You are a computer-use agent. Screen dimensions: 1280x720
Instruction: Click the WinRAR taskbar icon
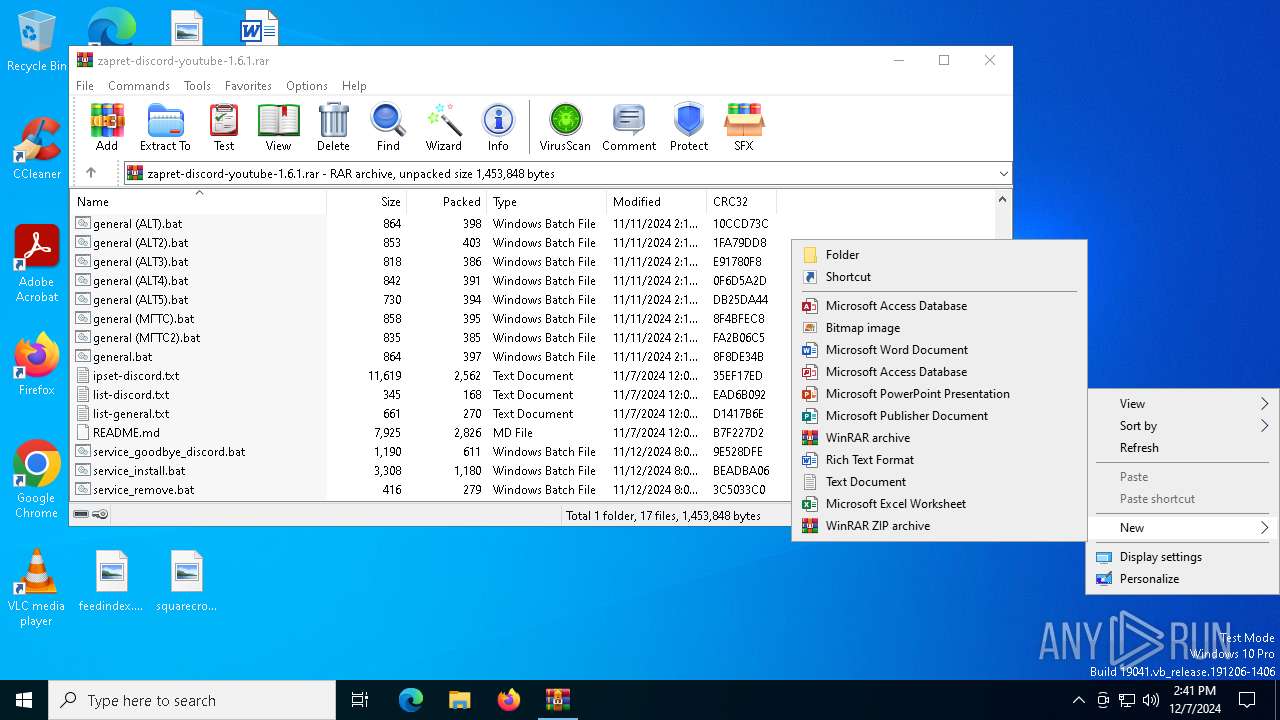(557, 700)
